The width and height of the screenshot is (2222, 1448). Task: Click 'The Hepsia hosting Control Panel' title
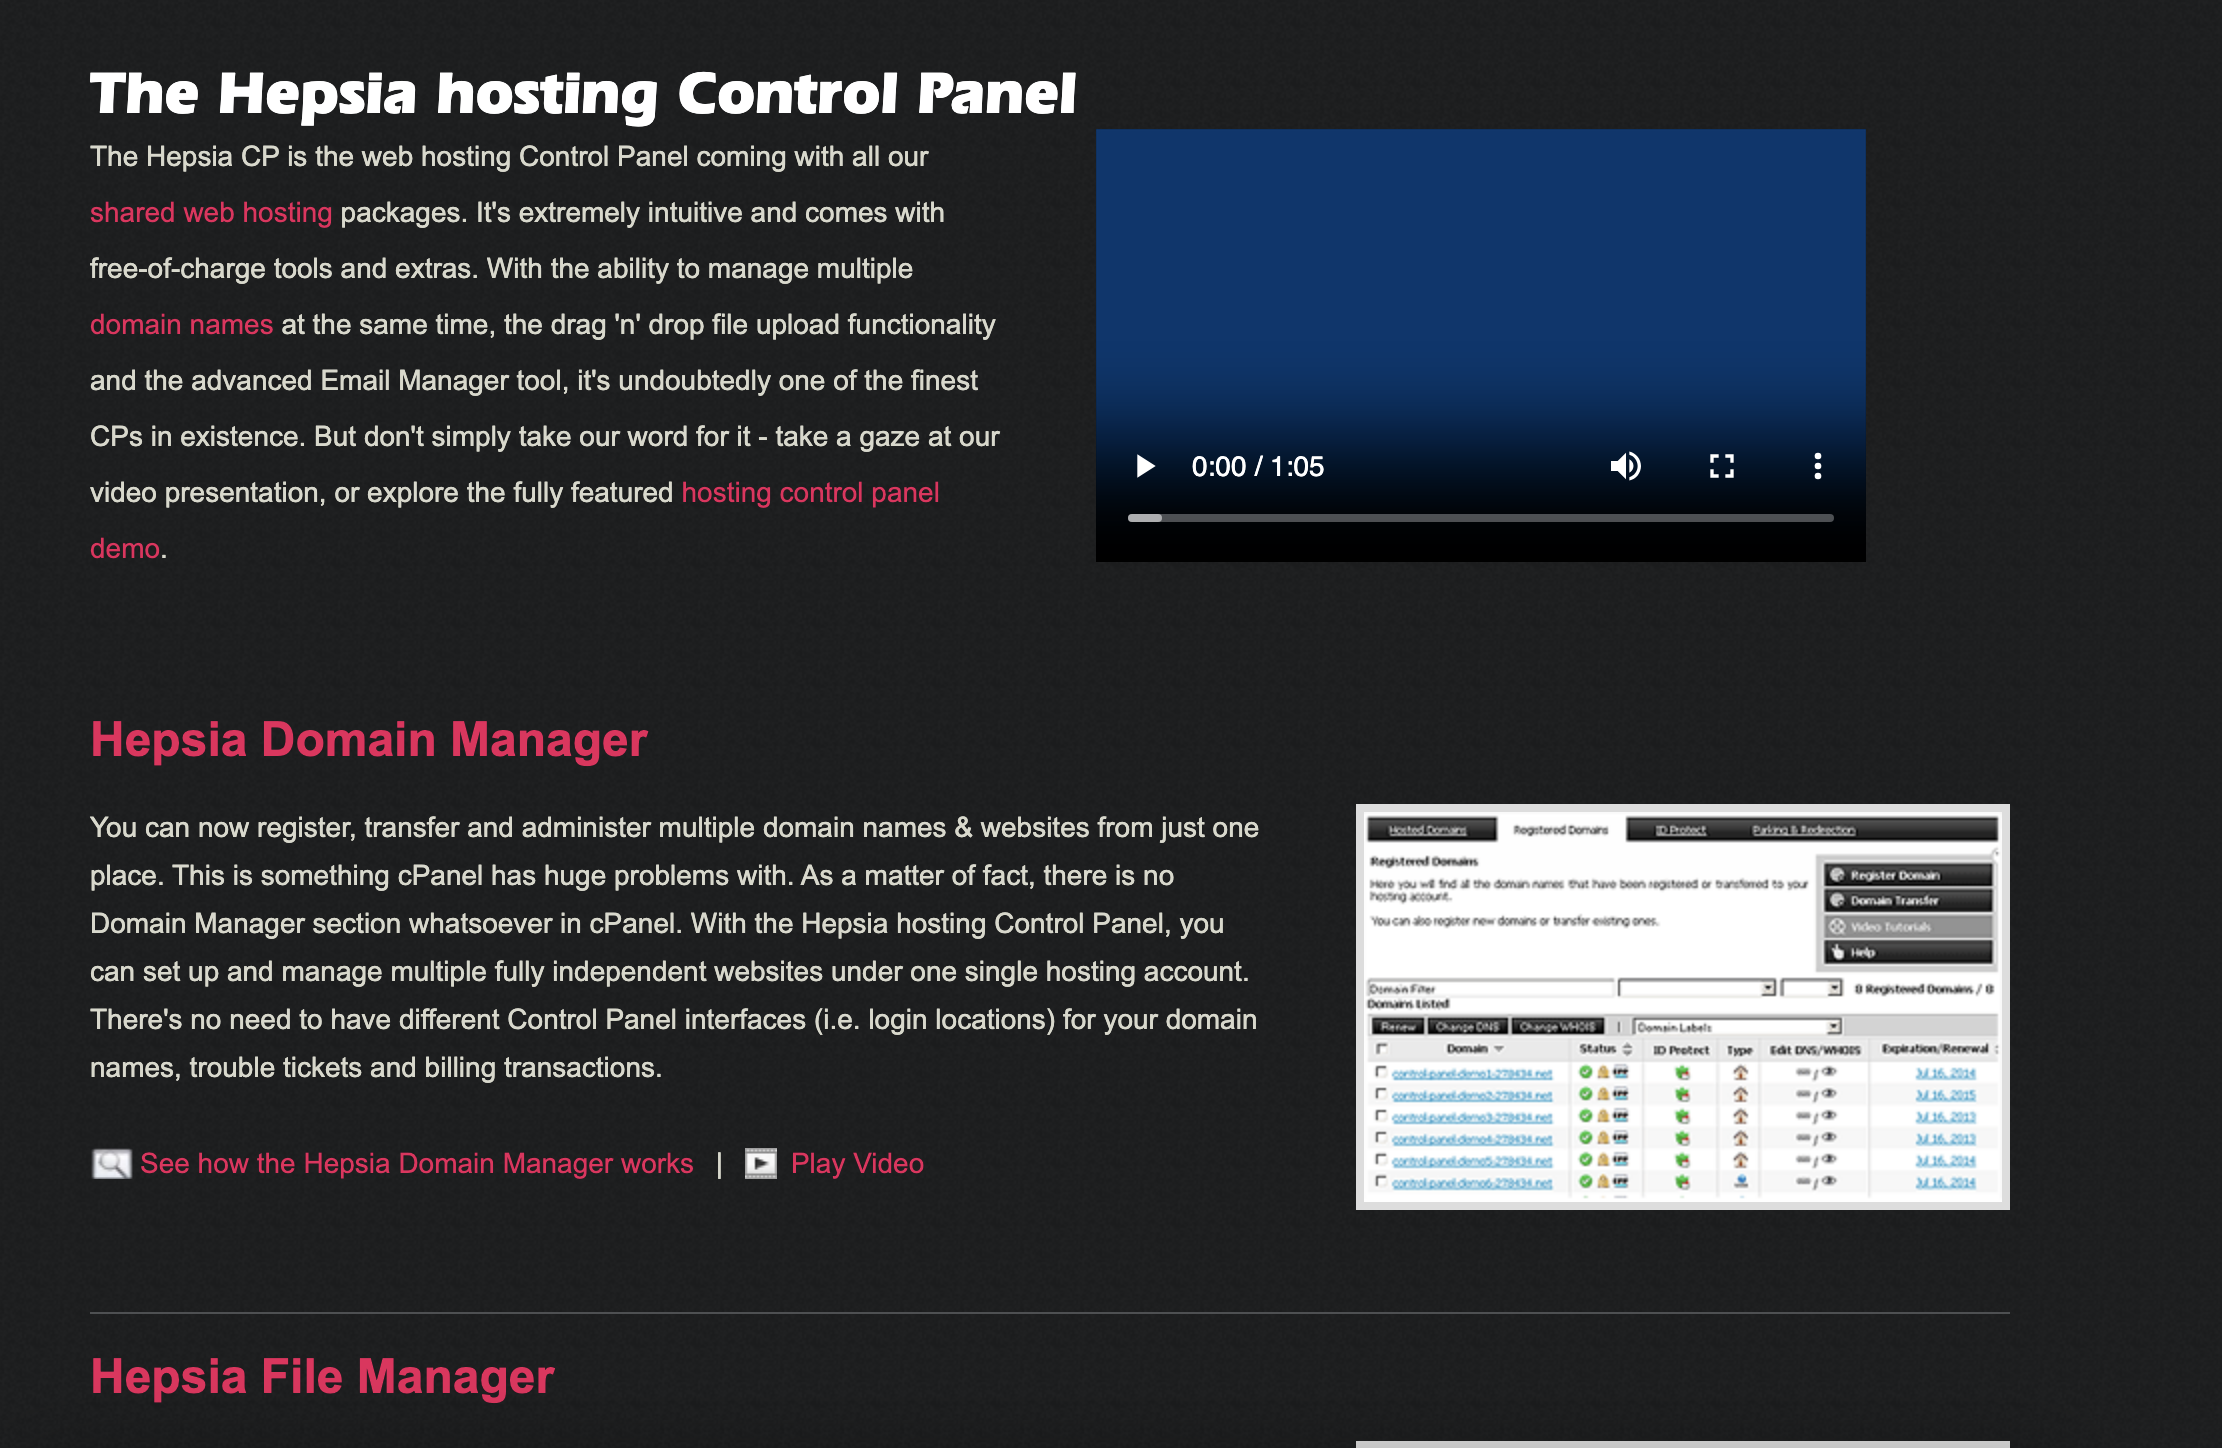pyautogui.click(x=582, y=93)
